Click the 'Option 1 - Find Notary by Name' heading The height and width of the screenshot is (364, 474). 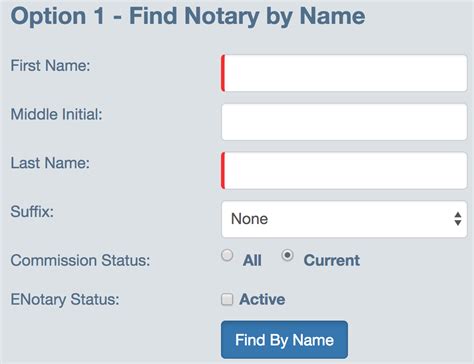(188, 16)
